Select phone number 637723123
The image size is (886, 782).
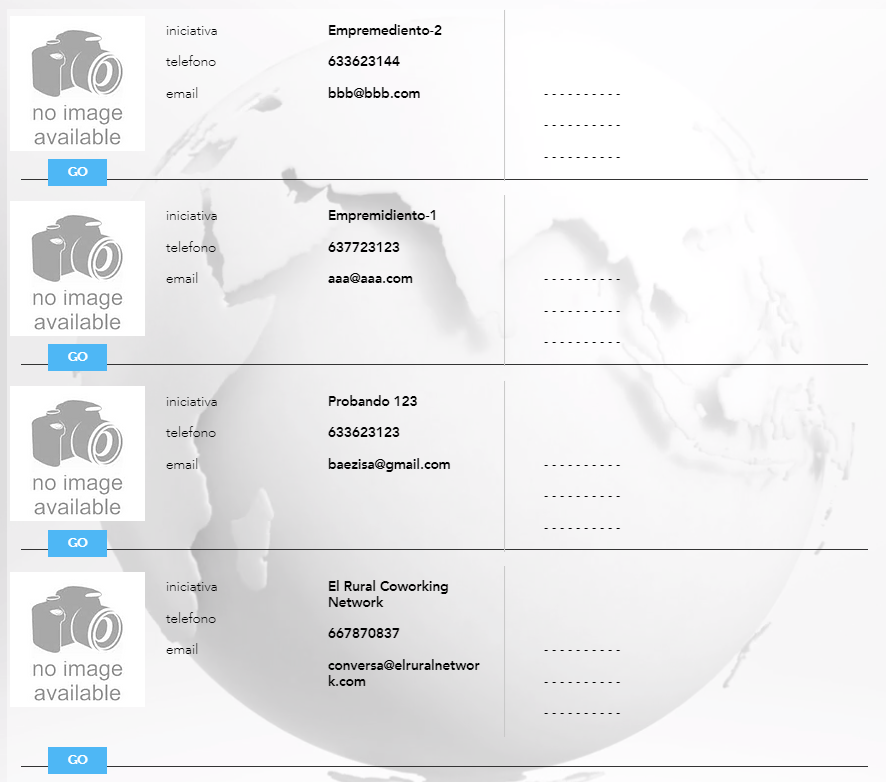364,247
